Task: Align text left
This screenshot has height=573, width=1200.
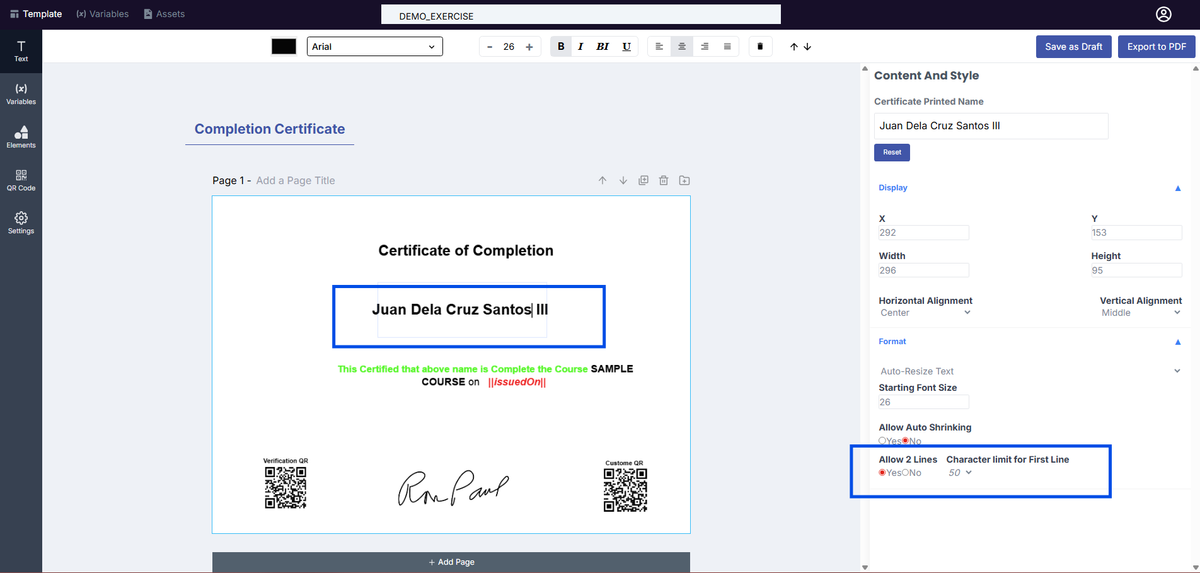Action: click(659, 47)
